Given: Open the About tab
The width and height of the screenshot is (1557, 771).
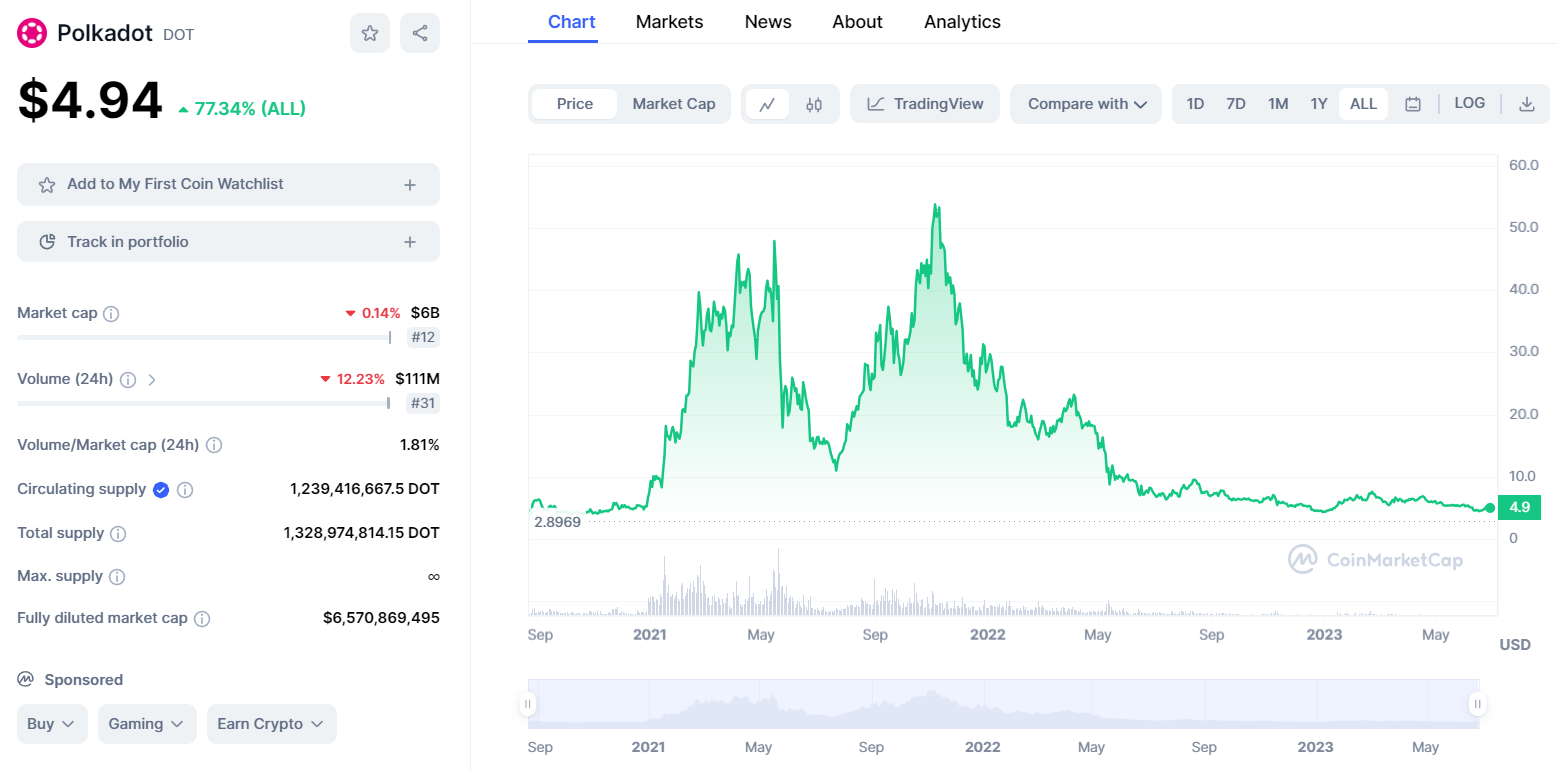Looking at the screenshot, I should [x=857, y=22].
